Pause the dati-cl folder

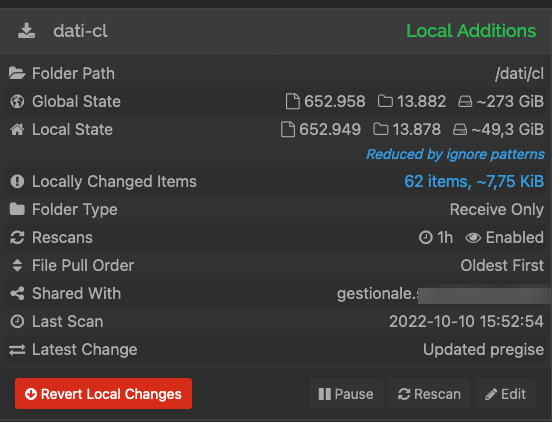point(346,394)
